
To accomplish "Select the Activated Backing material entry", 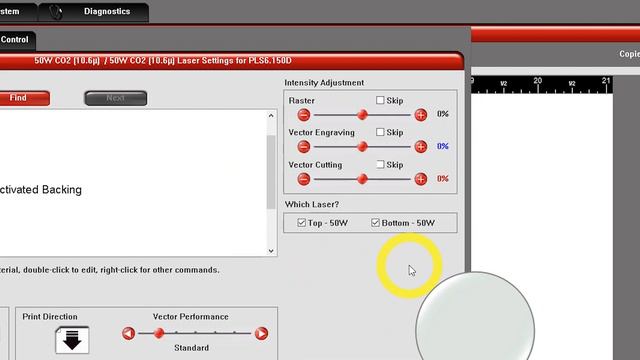I will pos(41,190).
